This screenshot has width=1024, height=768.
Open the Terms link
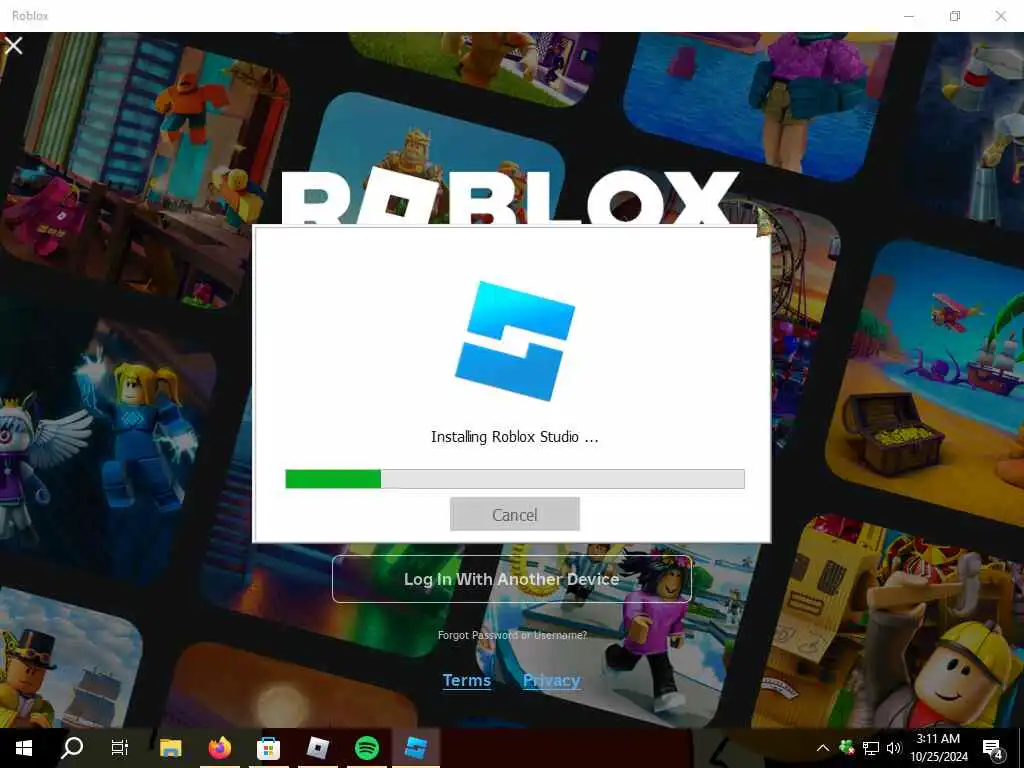click(466, 680)
